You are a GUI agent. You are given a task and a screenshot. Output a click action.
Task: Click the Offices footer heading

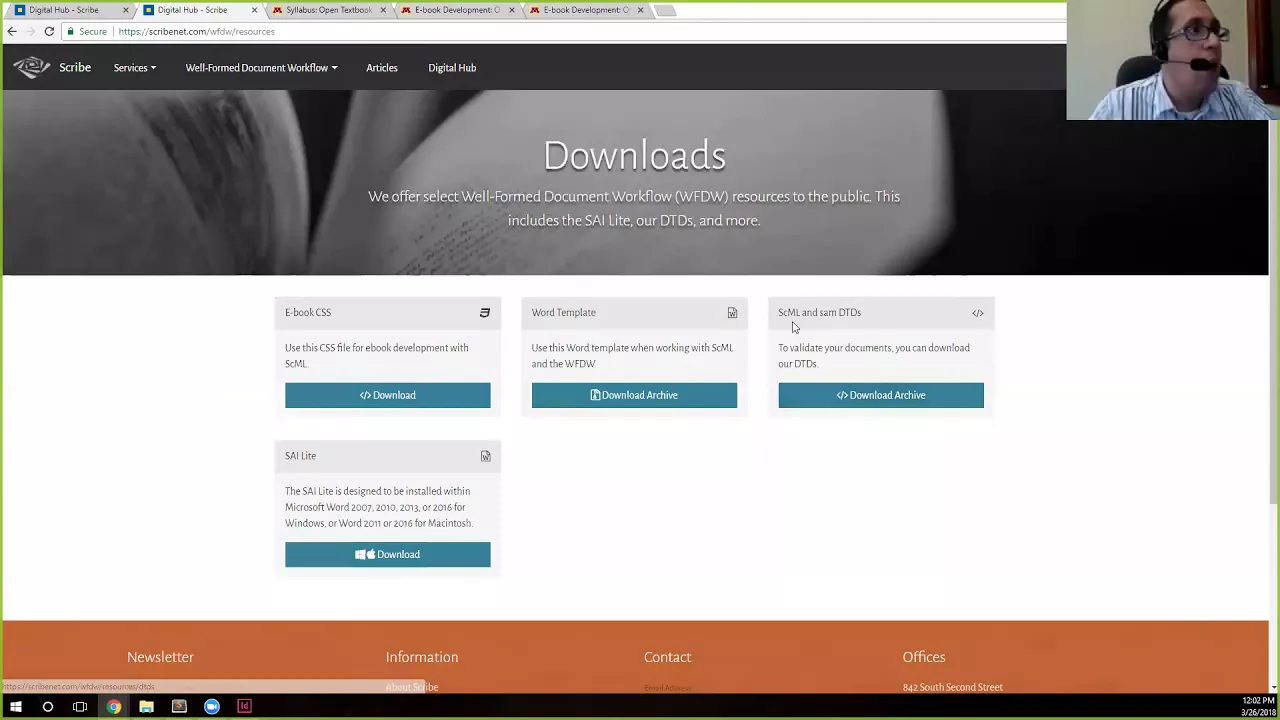924,657
